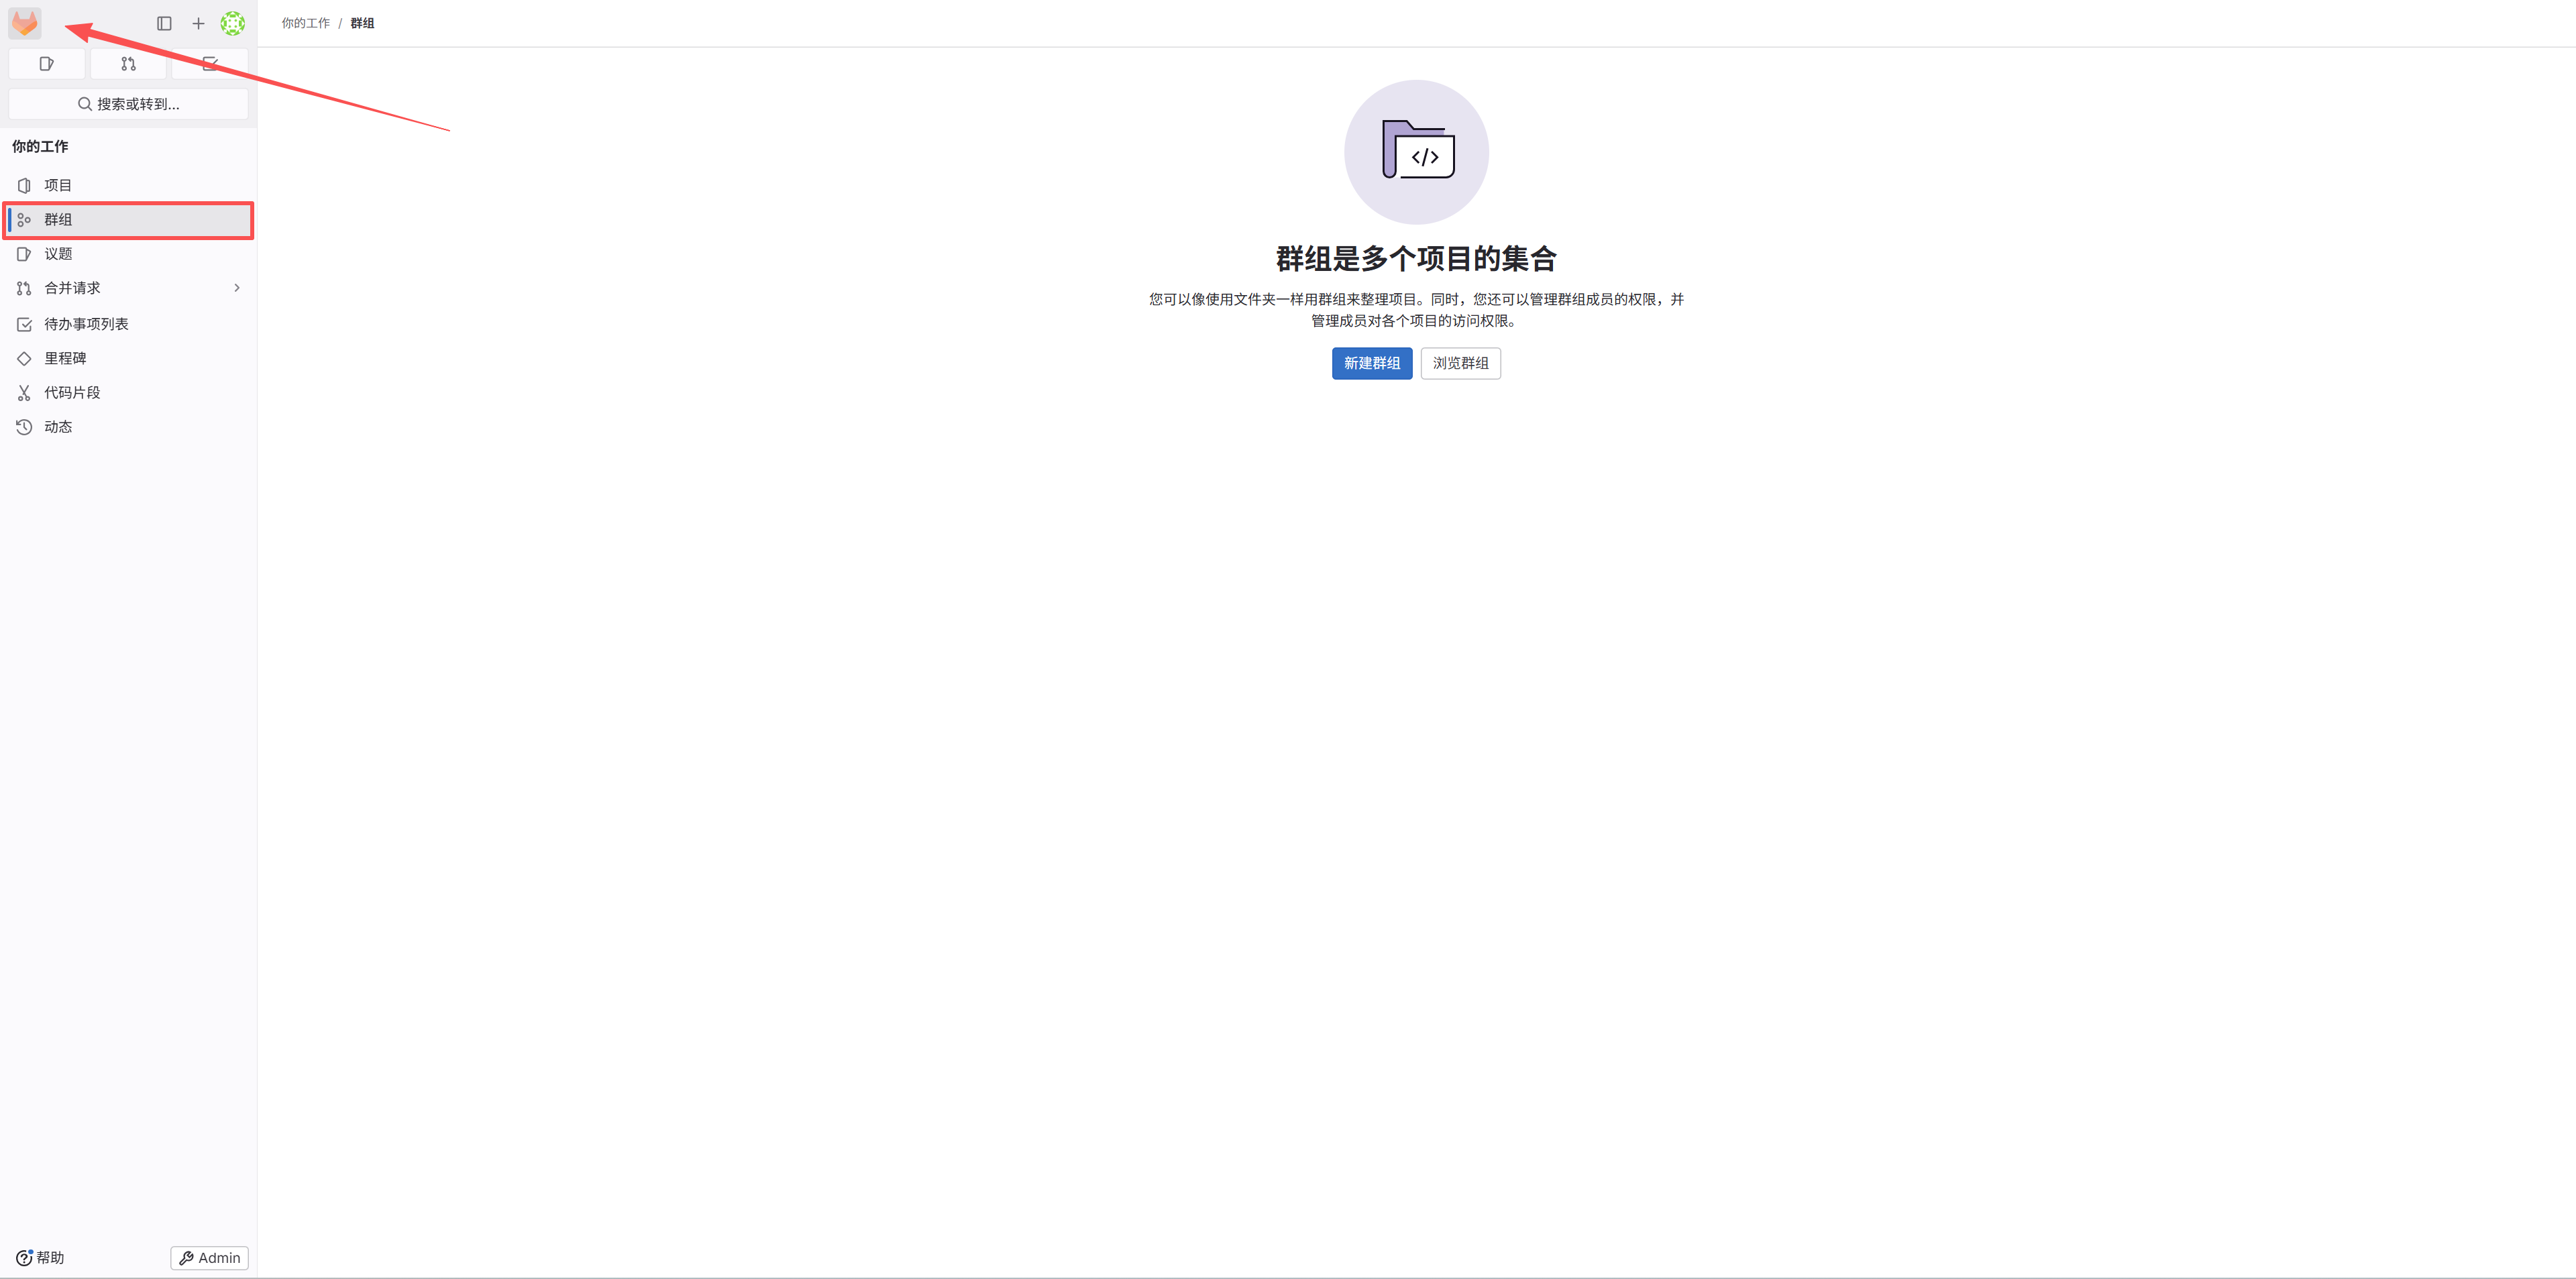This screenshot has height=1279, width=2576.
Task: Open 待办事项列表 in the sidebar
Action: point(128,324)
